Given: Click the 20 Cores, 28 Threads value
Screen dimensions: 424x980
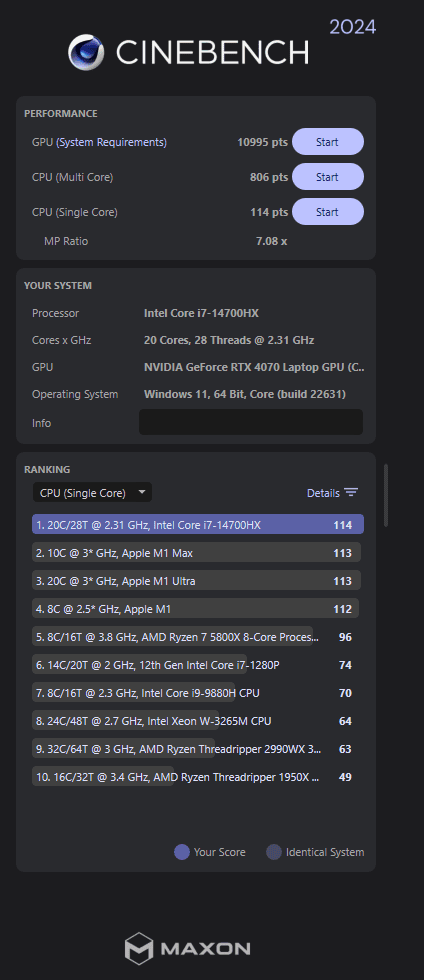Looking at the screenshot, I should (x=229, y=341).
